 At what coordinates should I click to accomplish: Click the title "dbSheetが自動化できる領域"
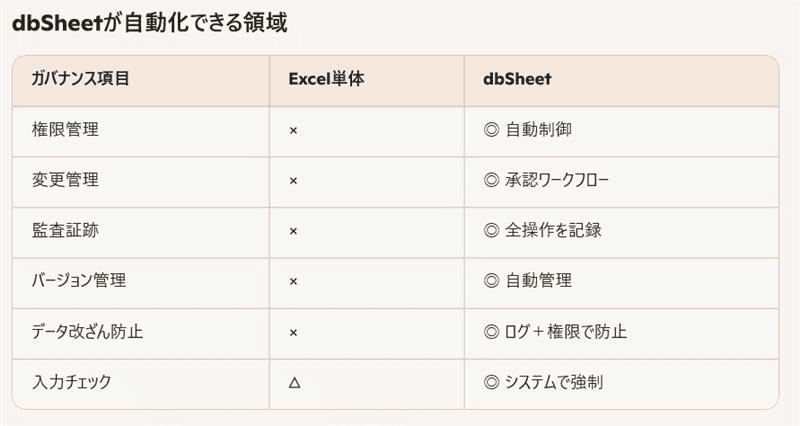coord(150,22)
